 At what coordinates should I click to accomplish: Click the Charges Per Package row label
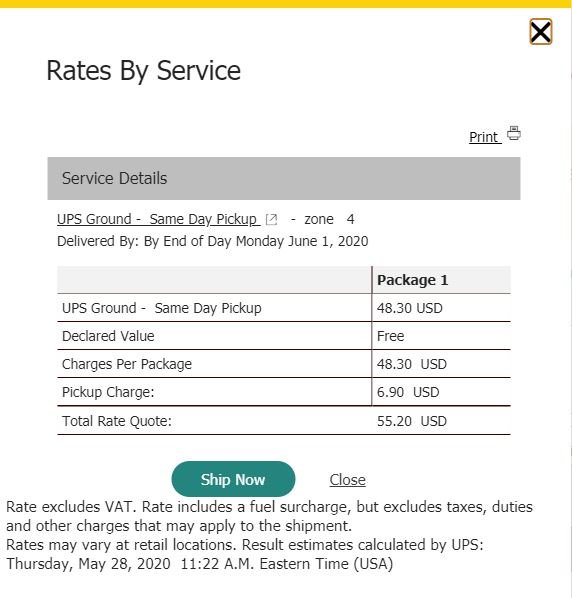pos(127,364)
